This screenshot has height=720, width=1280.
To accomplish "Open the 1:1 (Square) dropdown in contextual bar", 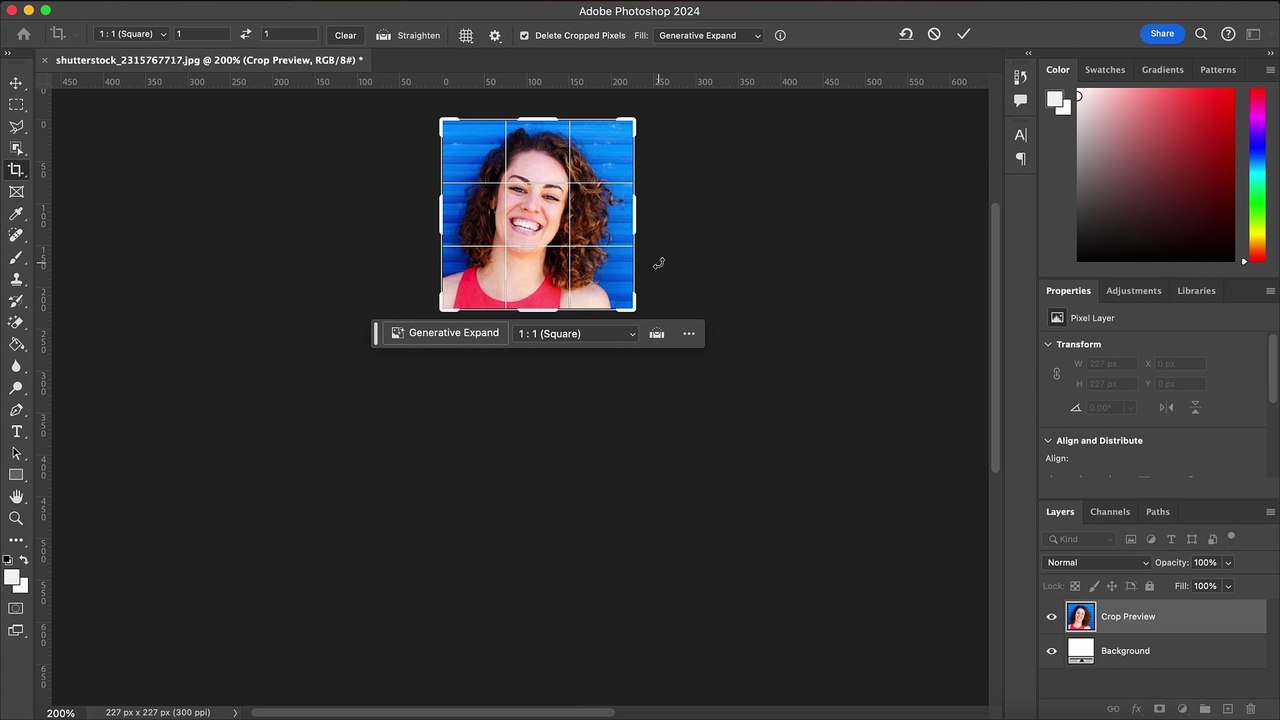I will (x=576, y=334).
